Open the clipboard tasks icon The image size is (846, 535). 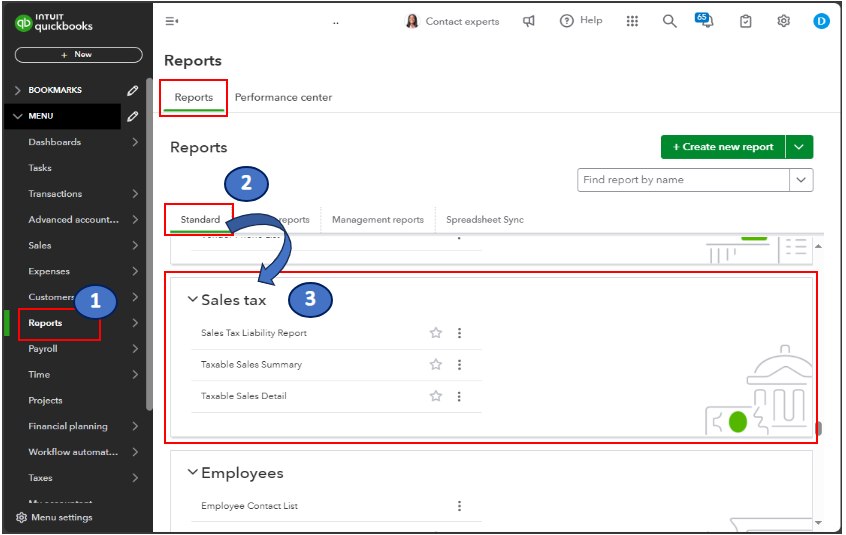coord(745,21)
